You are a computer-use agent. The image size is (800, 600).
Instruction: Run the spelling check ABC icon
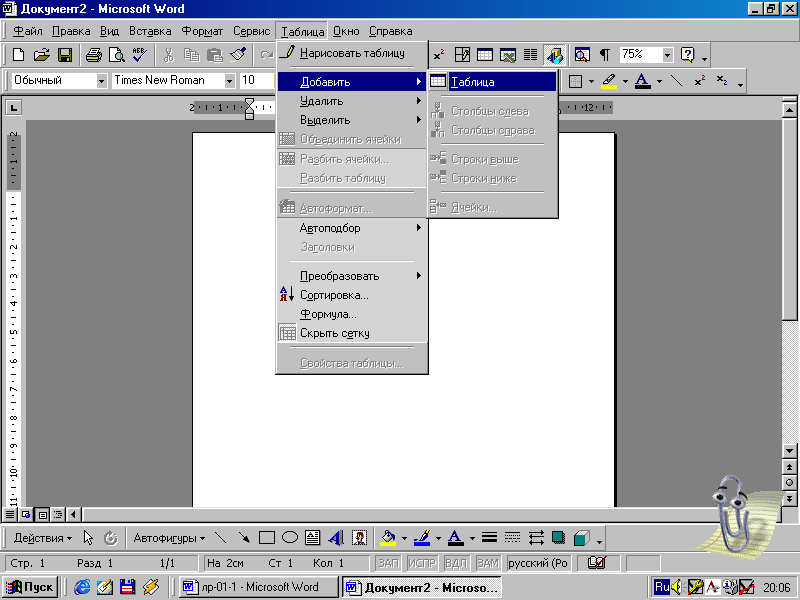(x=140, y=55)
